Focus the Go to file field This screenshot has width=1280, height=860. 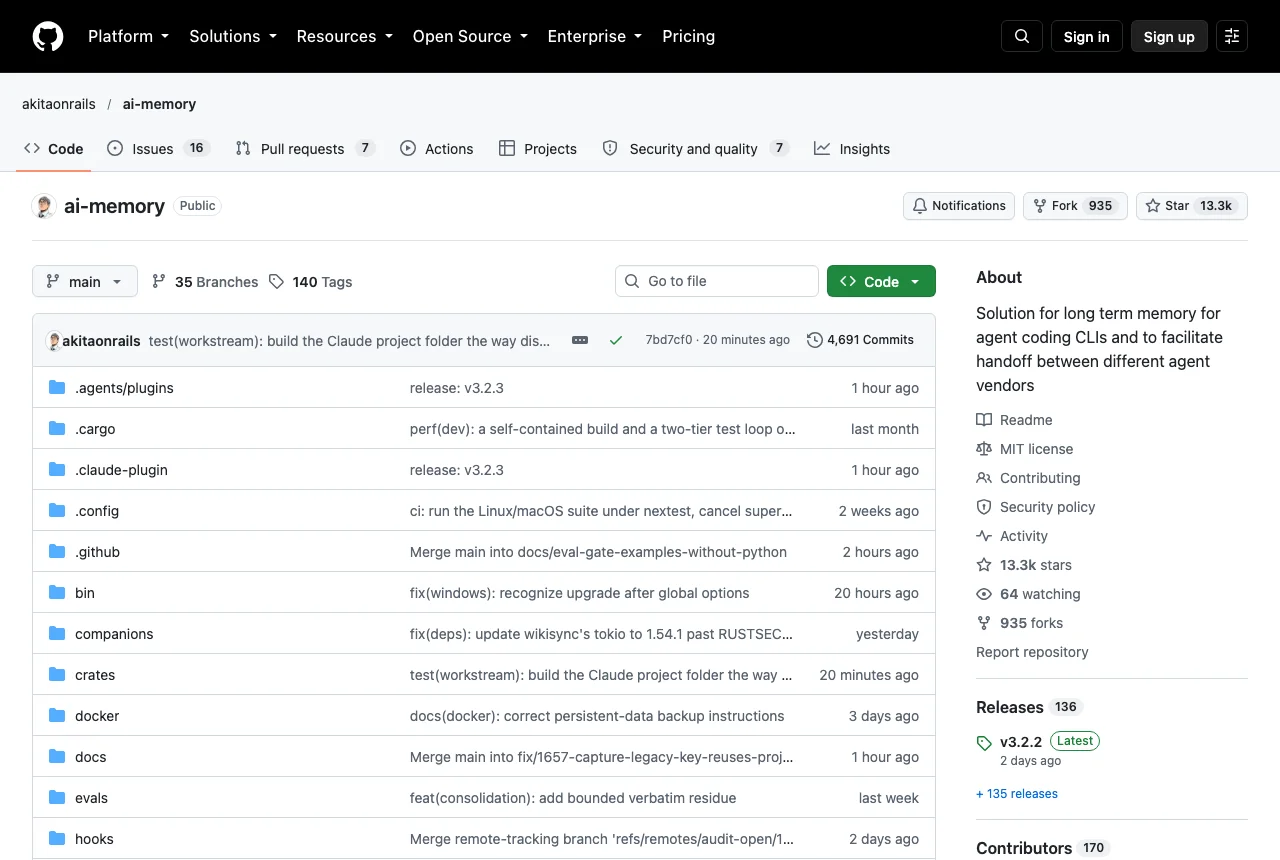pos(717,281)
